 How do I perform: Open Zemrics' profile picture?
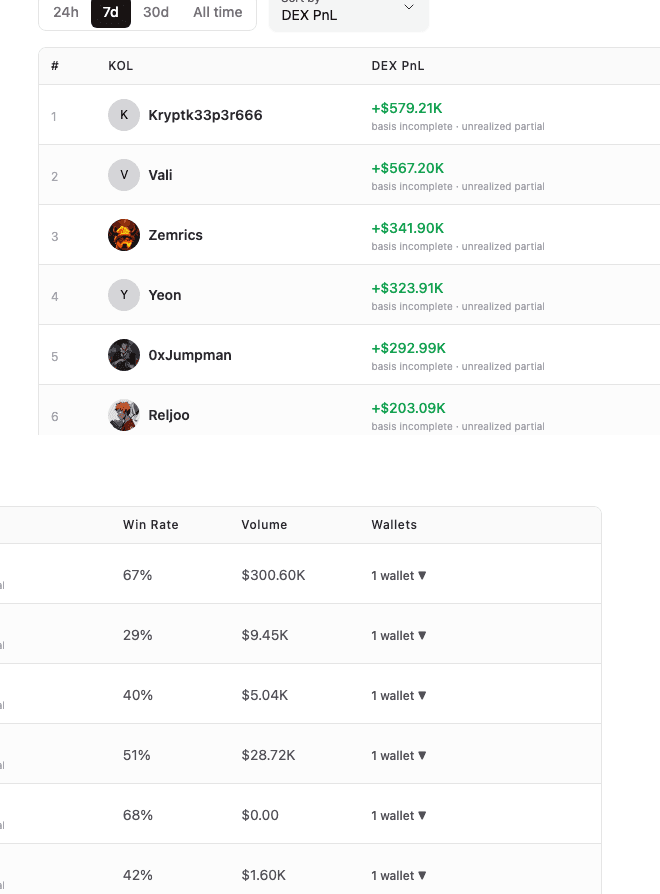(x=124, y=235)
